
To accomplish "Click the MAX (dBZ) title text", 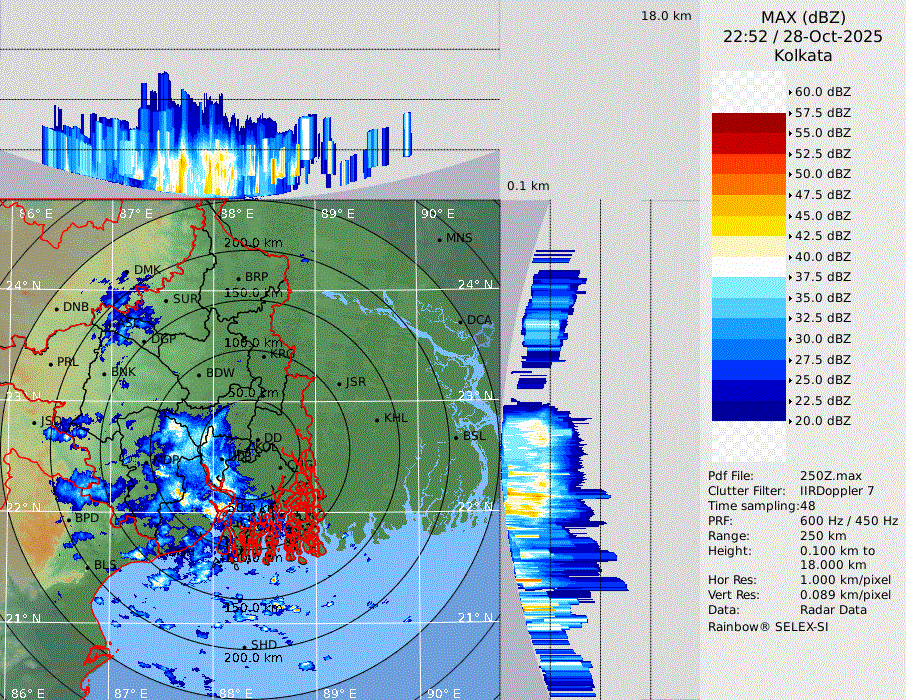I will pyautogui.click(x=803, y=17).
